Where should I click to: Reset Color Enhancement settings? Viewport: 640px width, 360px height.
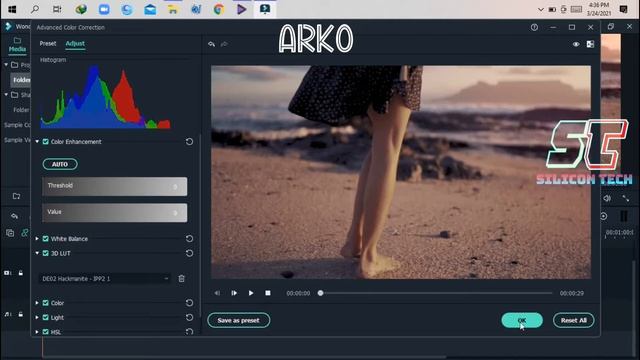coord(189,142)
